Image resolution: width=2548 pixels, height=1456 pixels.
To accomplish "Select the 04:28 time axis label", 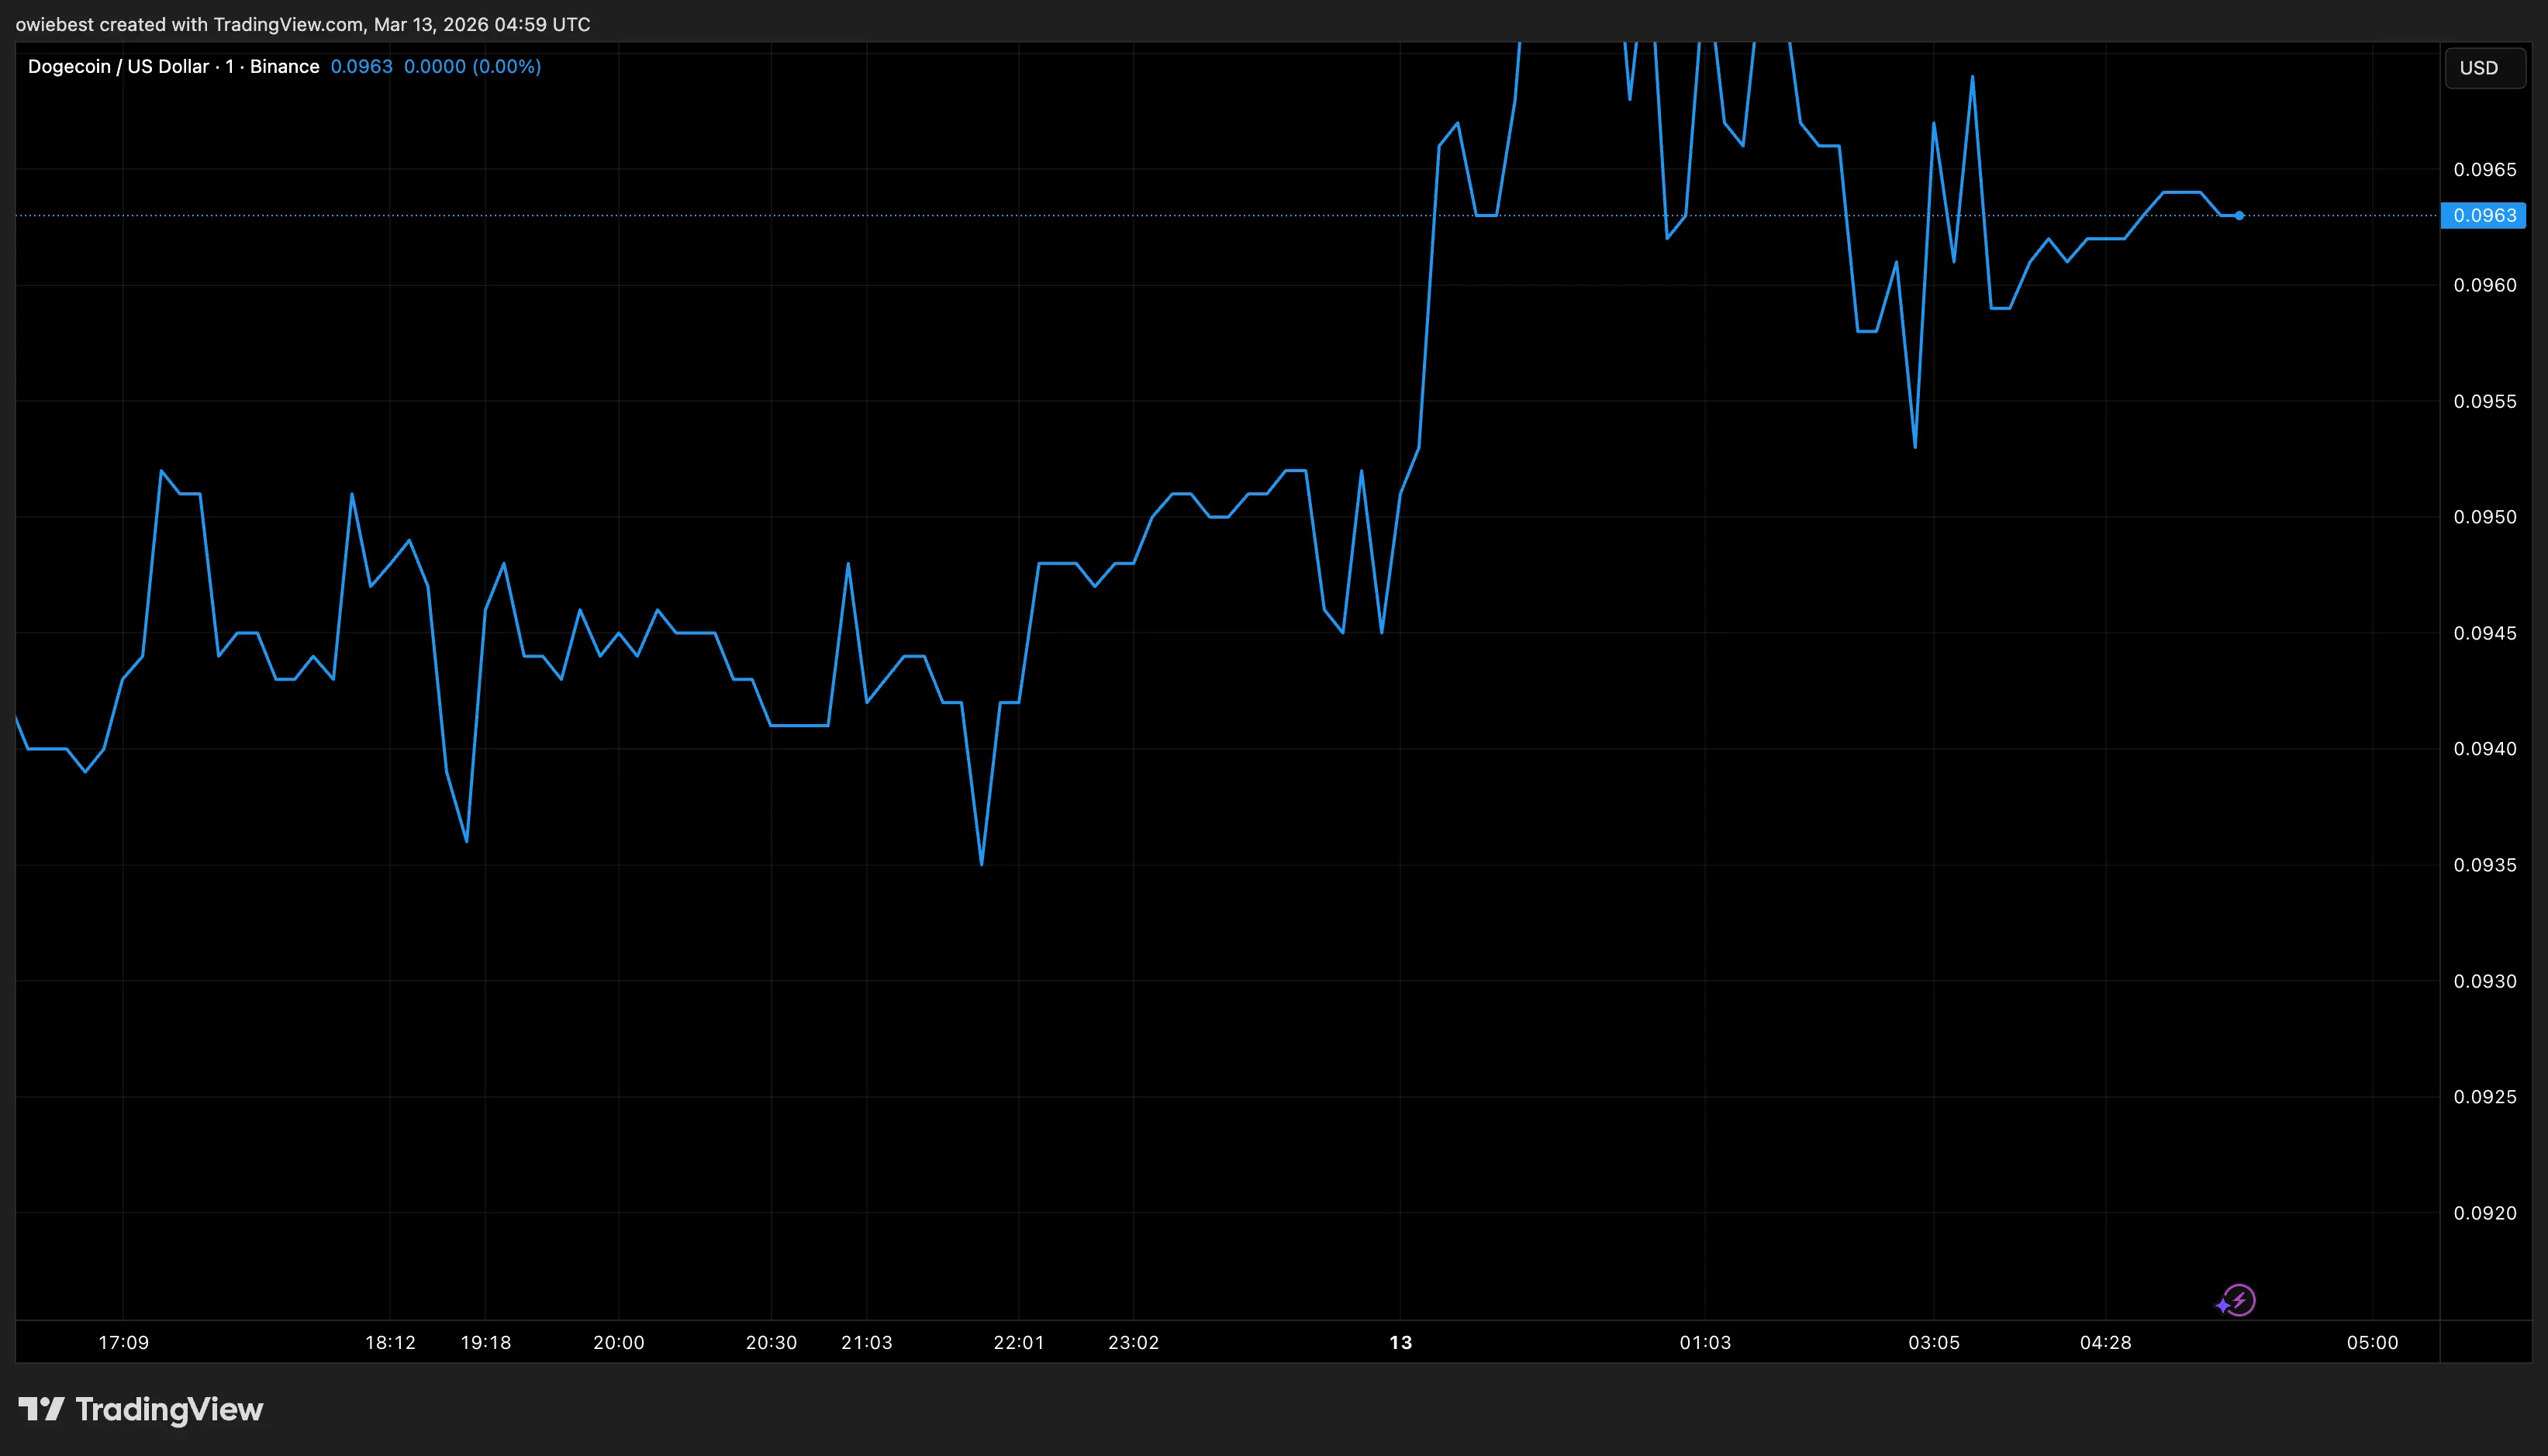I will coord(2105,1342).
